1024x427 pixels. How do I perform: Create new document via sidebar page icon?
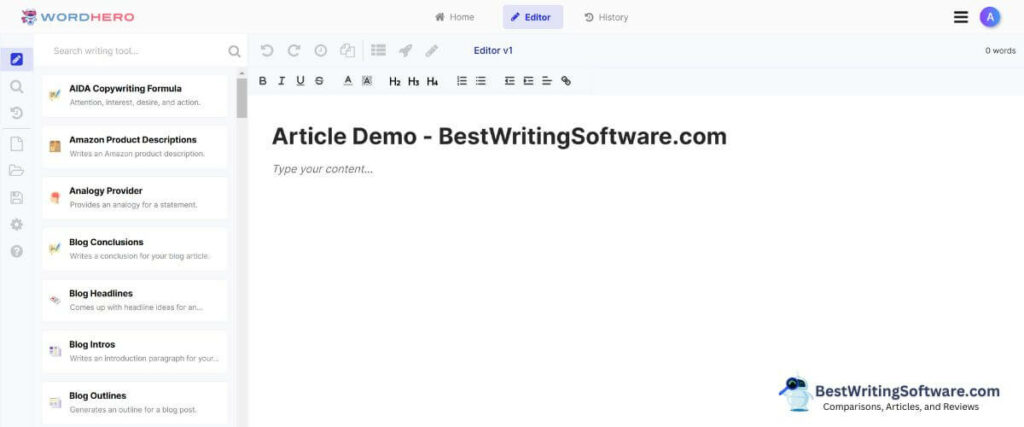[17, 144]
